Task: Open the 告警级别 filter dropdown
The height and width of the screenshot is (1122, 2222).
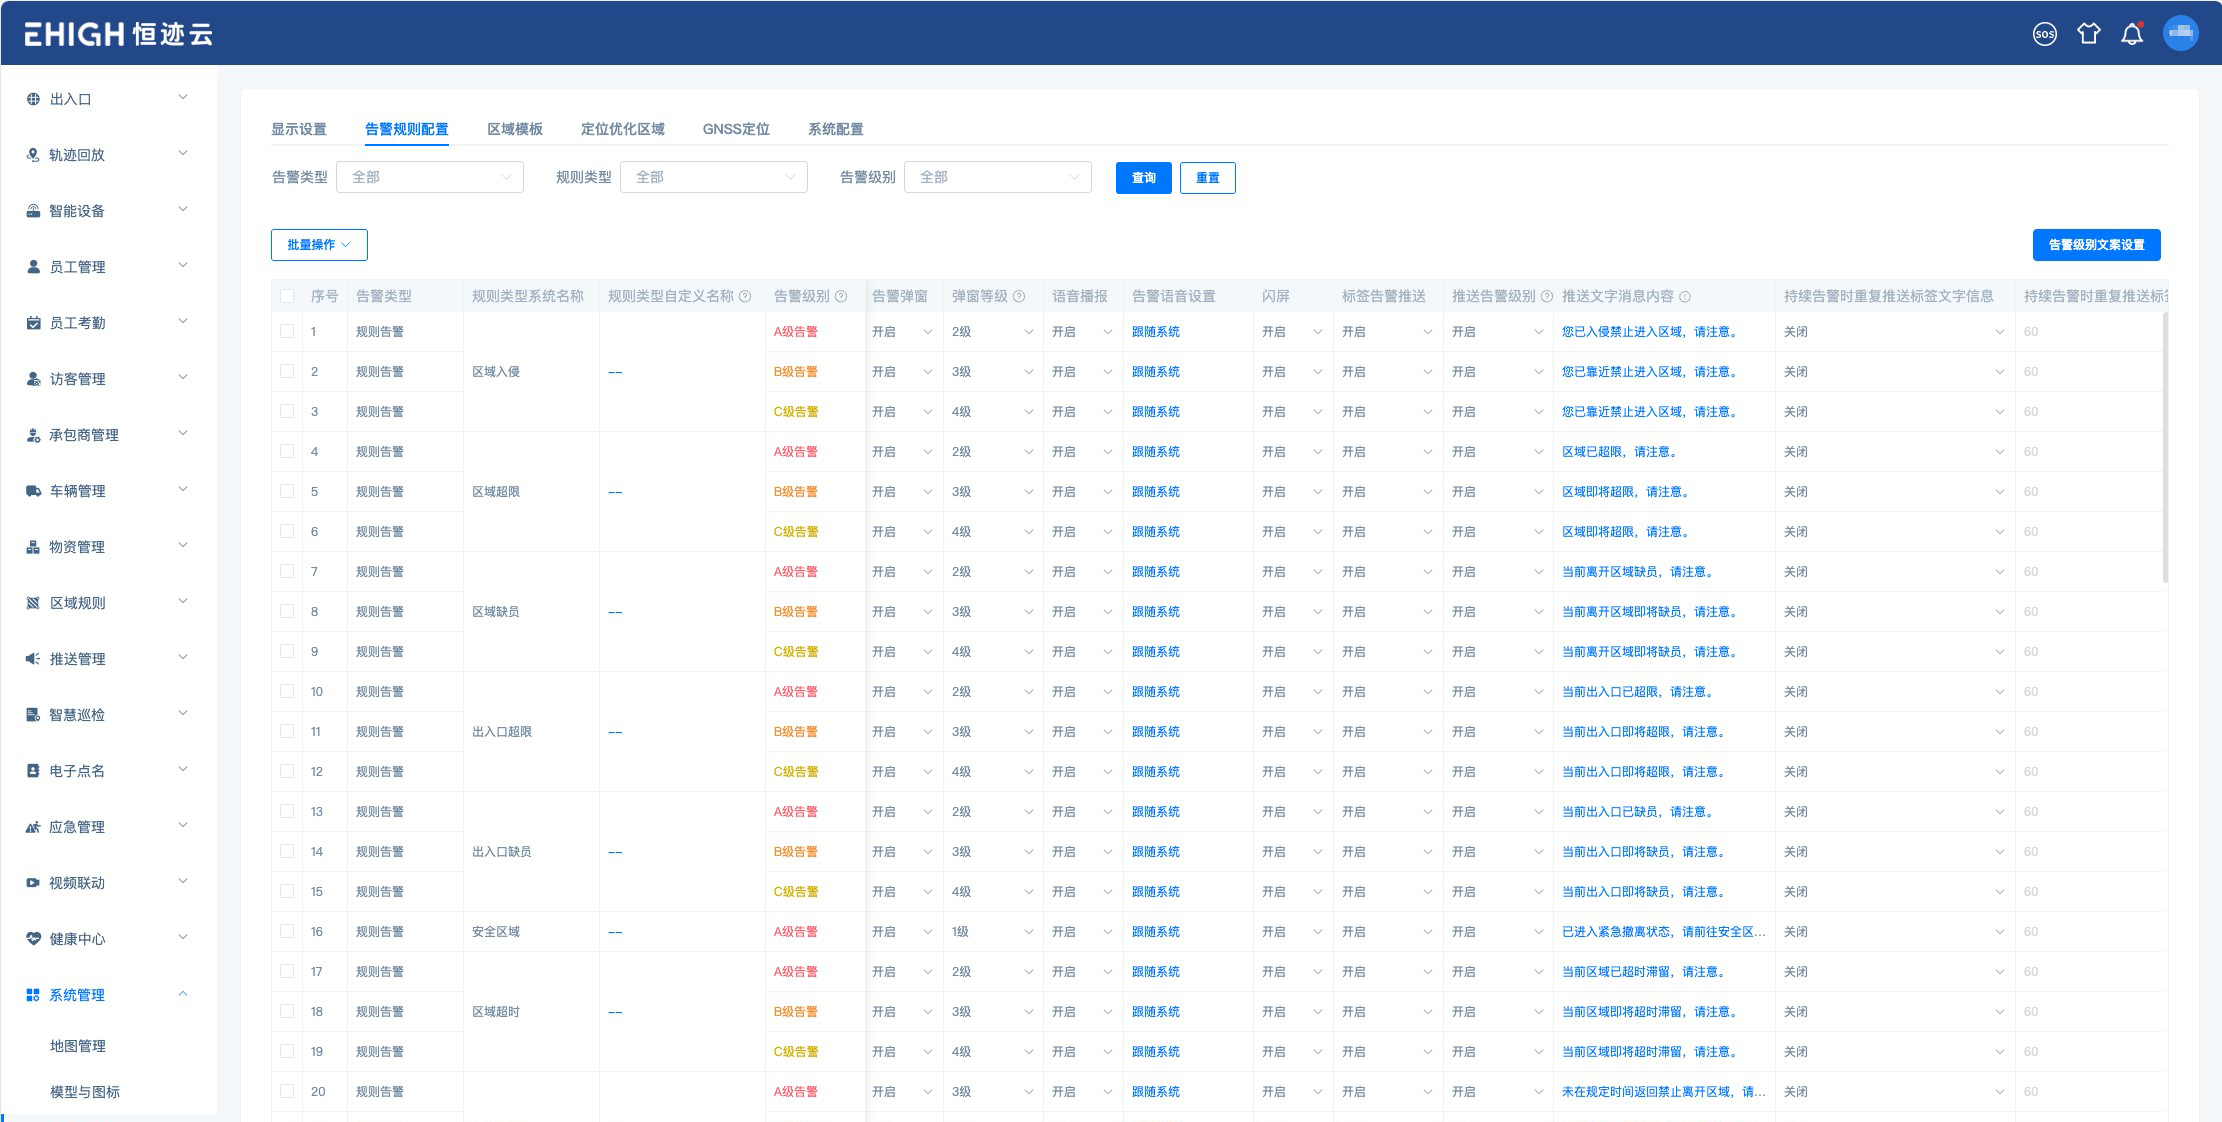Action: click(997, 177)
